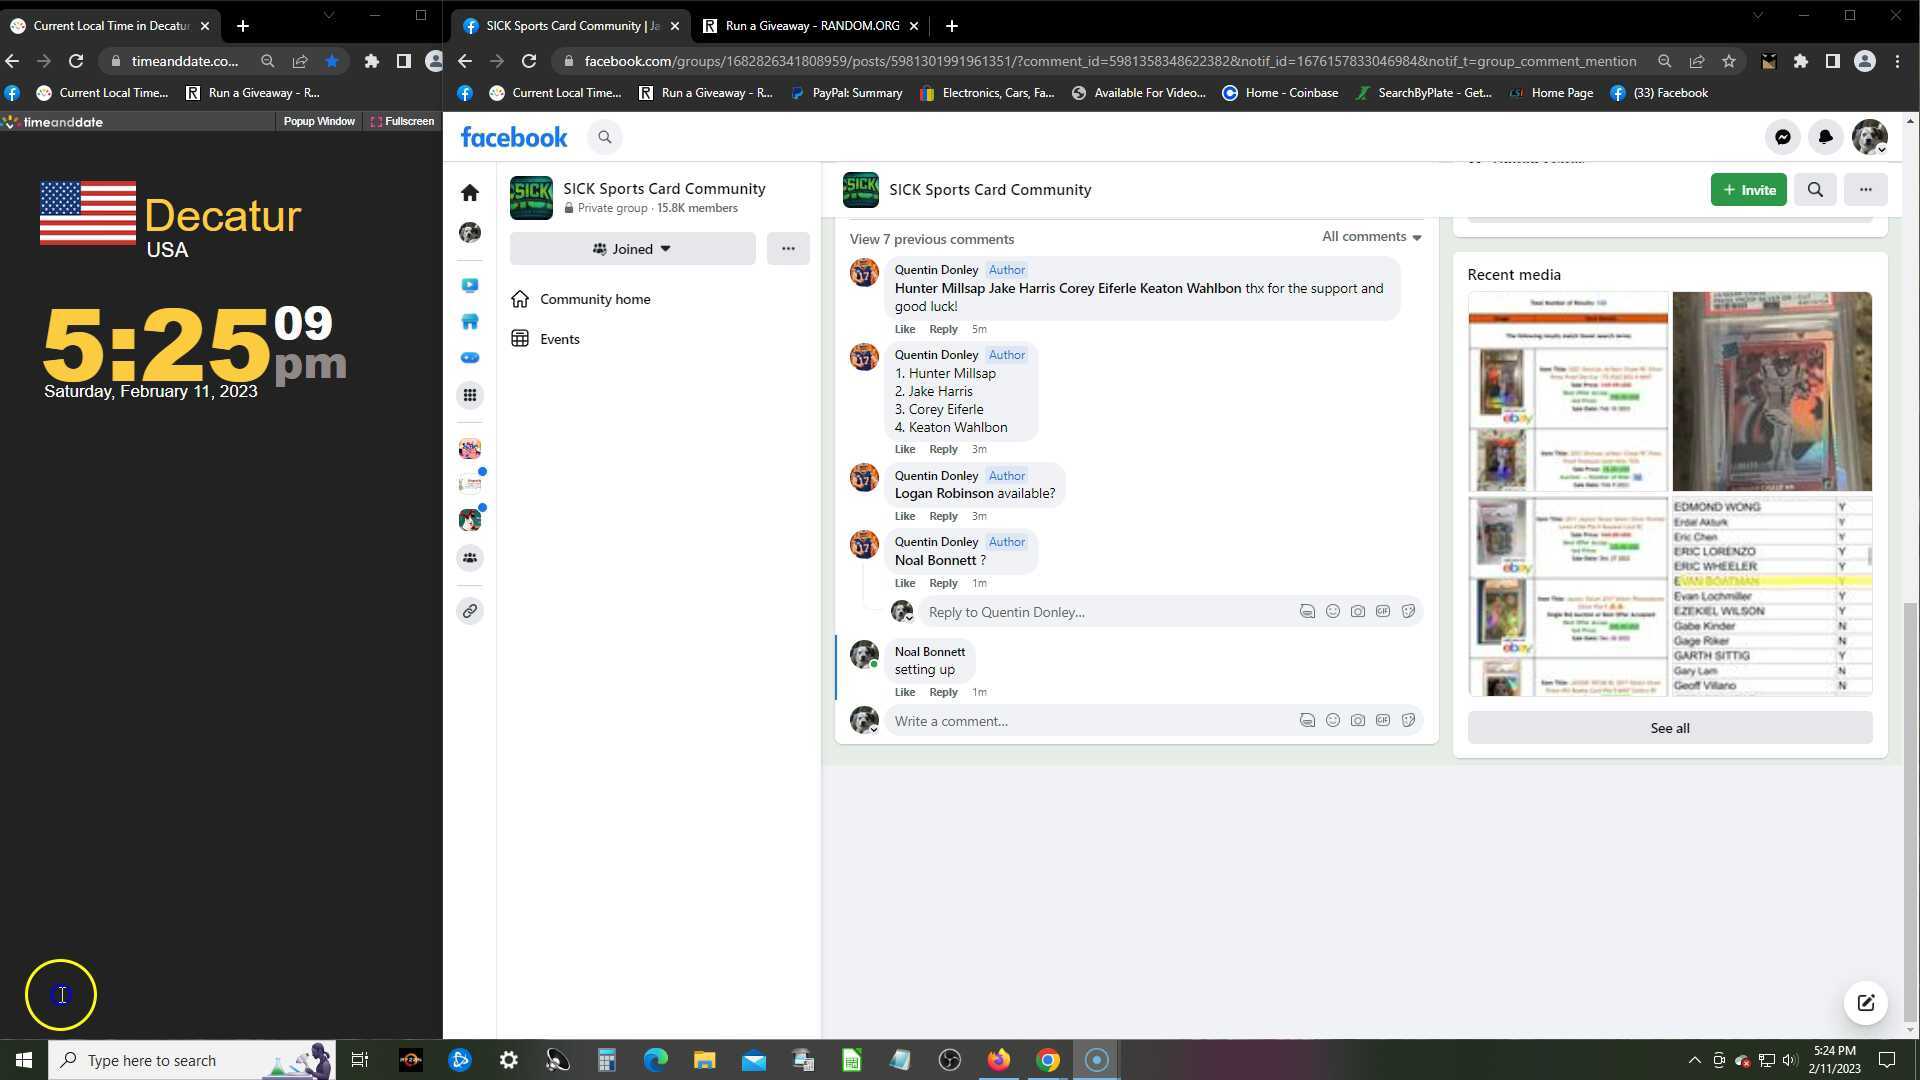The image size is (1920, 1080).
Task: Switch to the RANDOM.ORG Giveaway tab
Action: coord(812,26)
